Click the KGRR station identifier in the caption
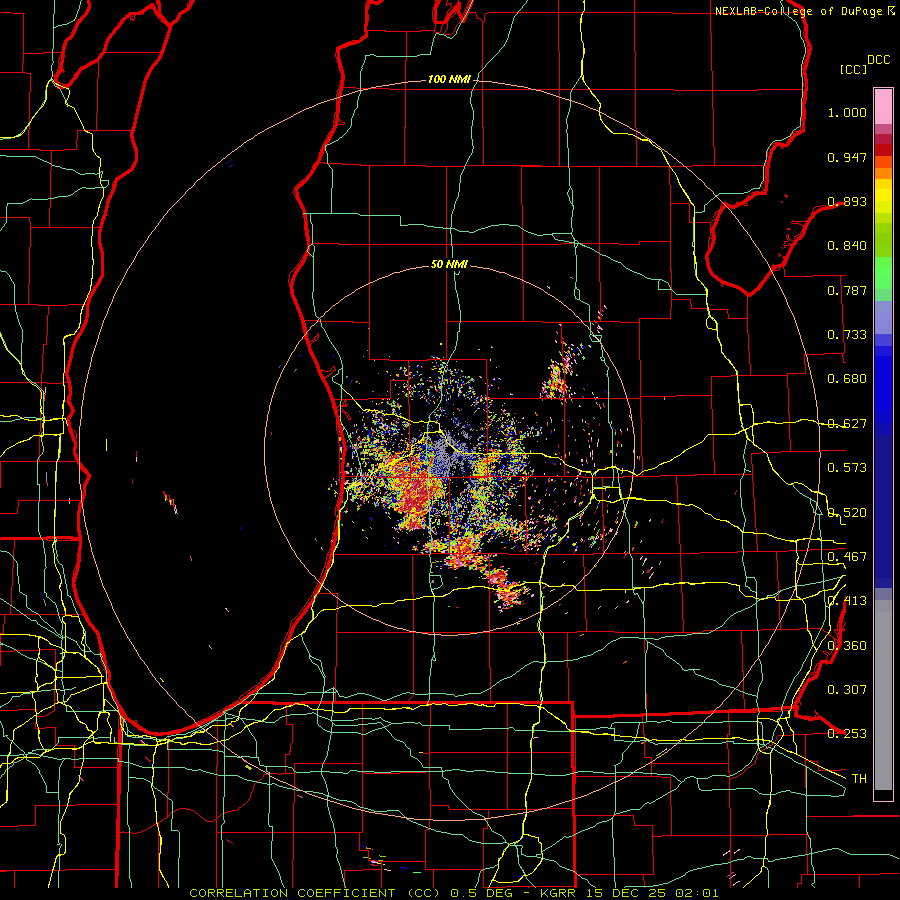 click(558, 893)
